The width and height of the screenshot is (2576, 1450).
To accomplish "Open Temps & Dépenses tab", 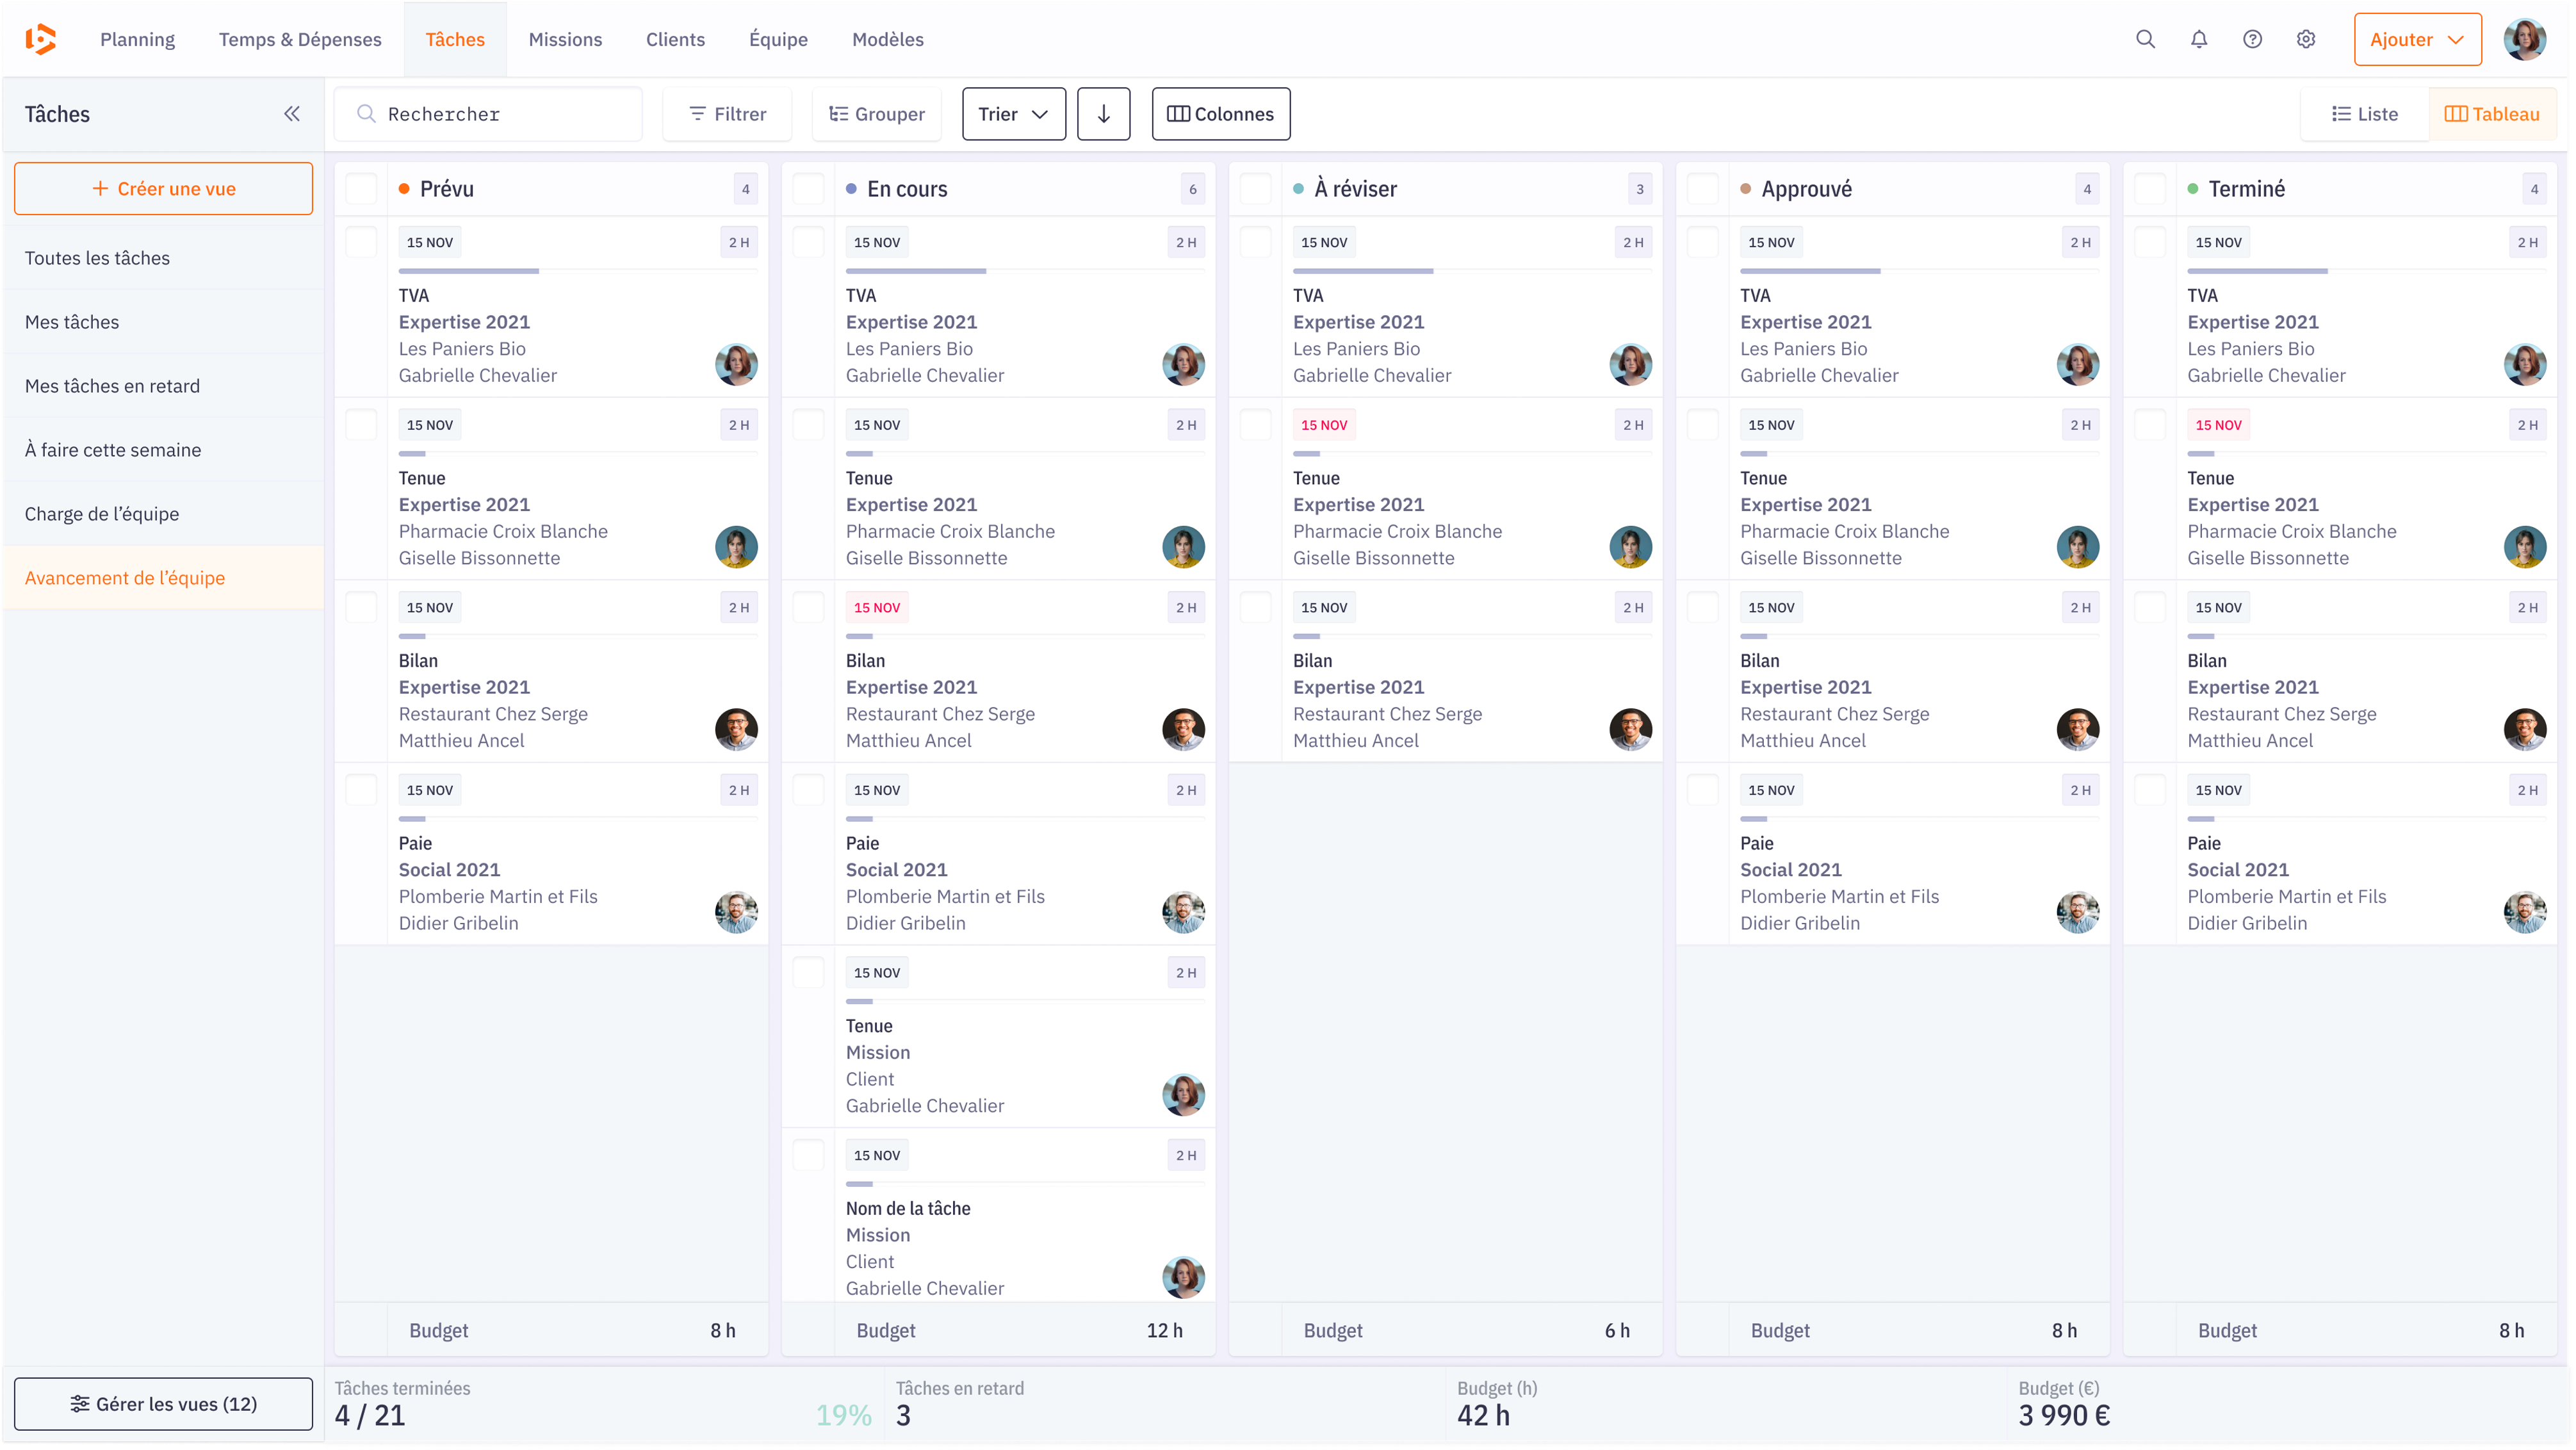I will (x=300, y=39).
